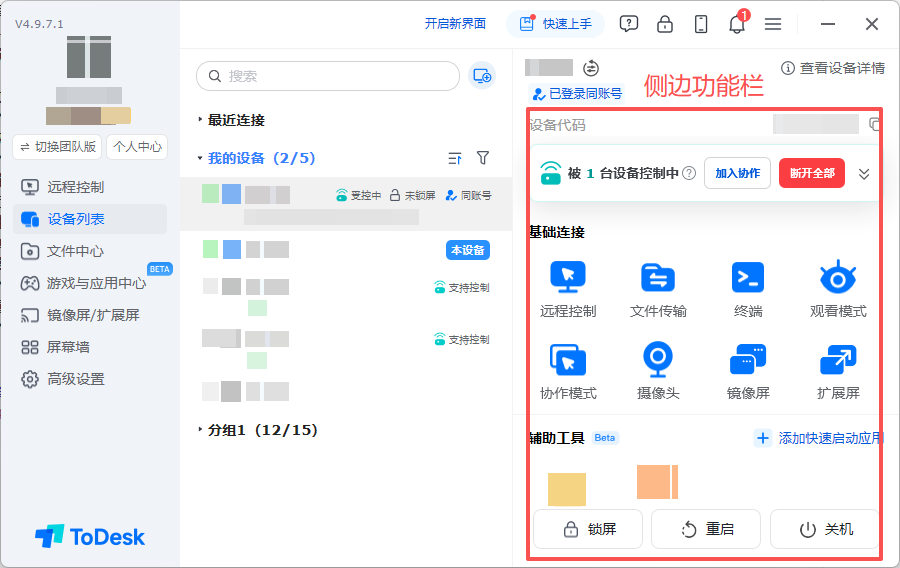
Task: Open 个人中心
Action: click(137, 147)
